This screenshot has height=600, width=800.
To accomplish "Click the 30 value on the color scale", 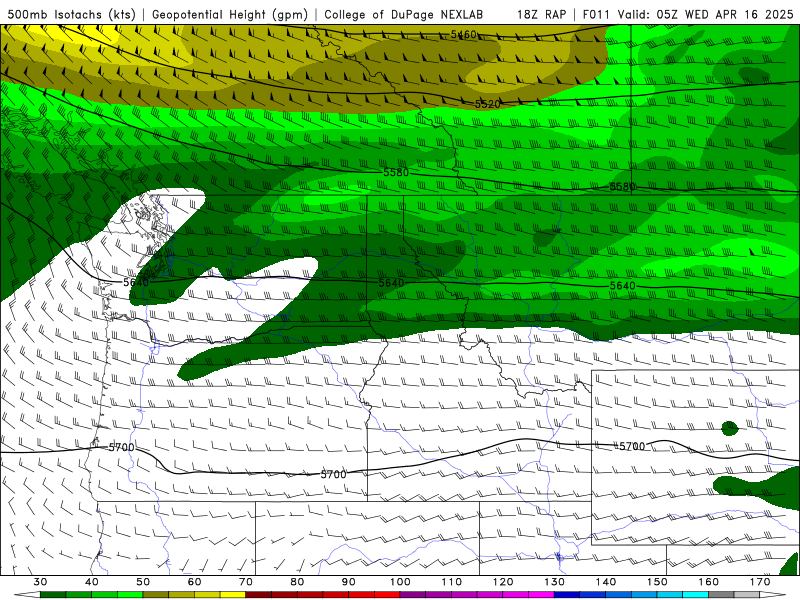I will tap(40, 582).
